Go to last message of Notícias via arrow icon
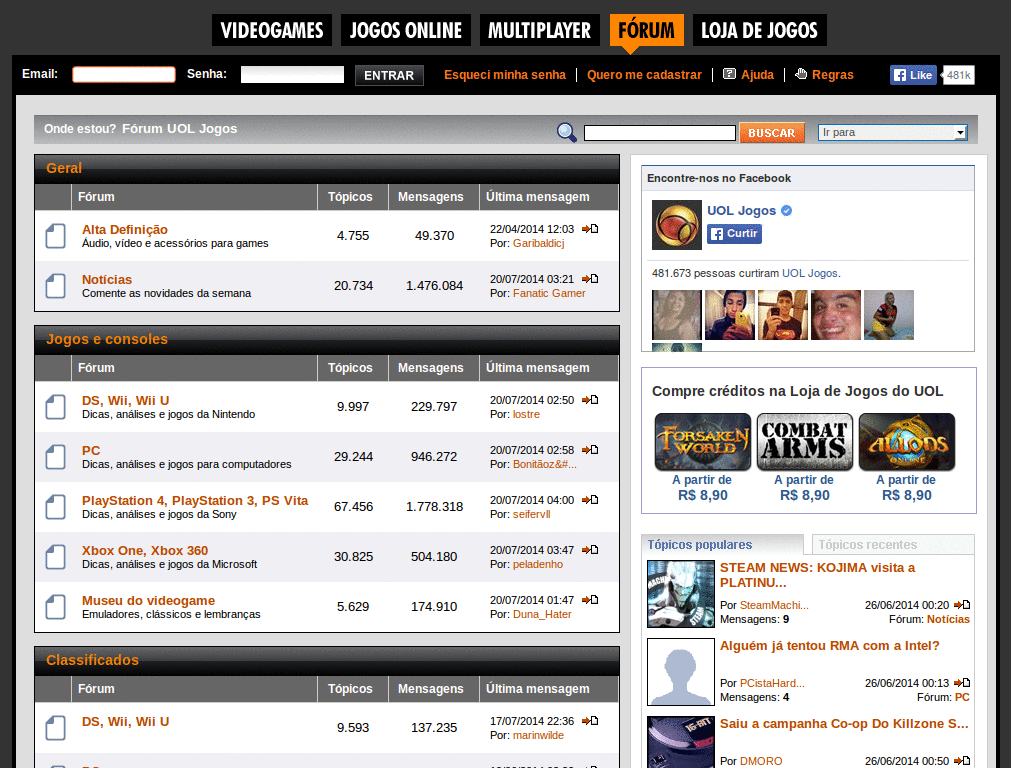1024x768 pixels. click(590, 279)
